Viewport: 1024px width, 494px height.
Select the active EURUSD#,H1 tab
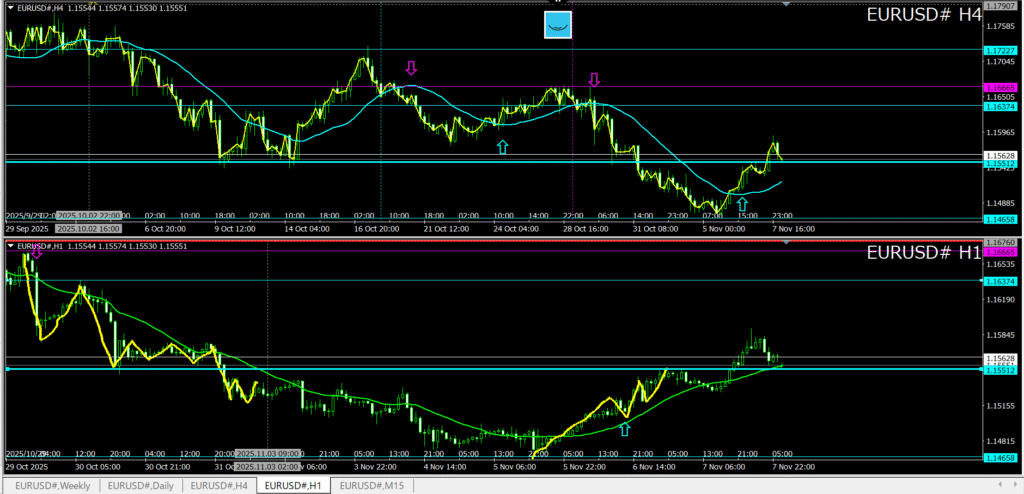point(294,485)
